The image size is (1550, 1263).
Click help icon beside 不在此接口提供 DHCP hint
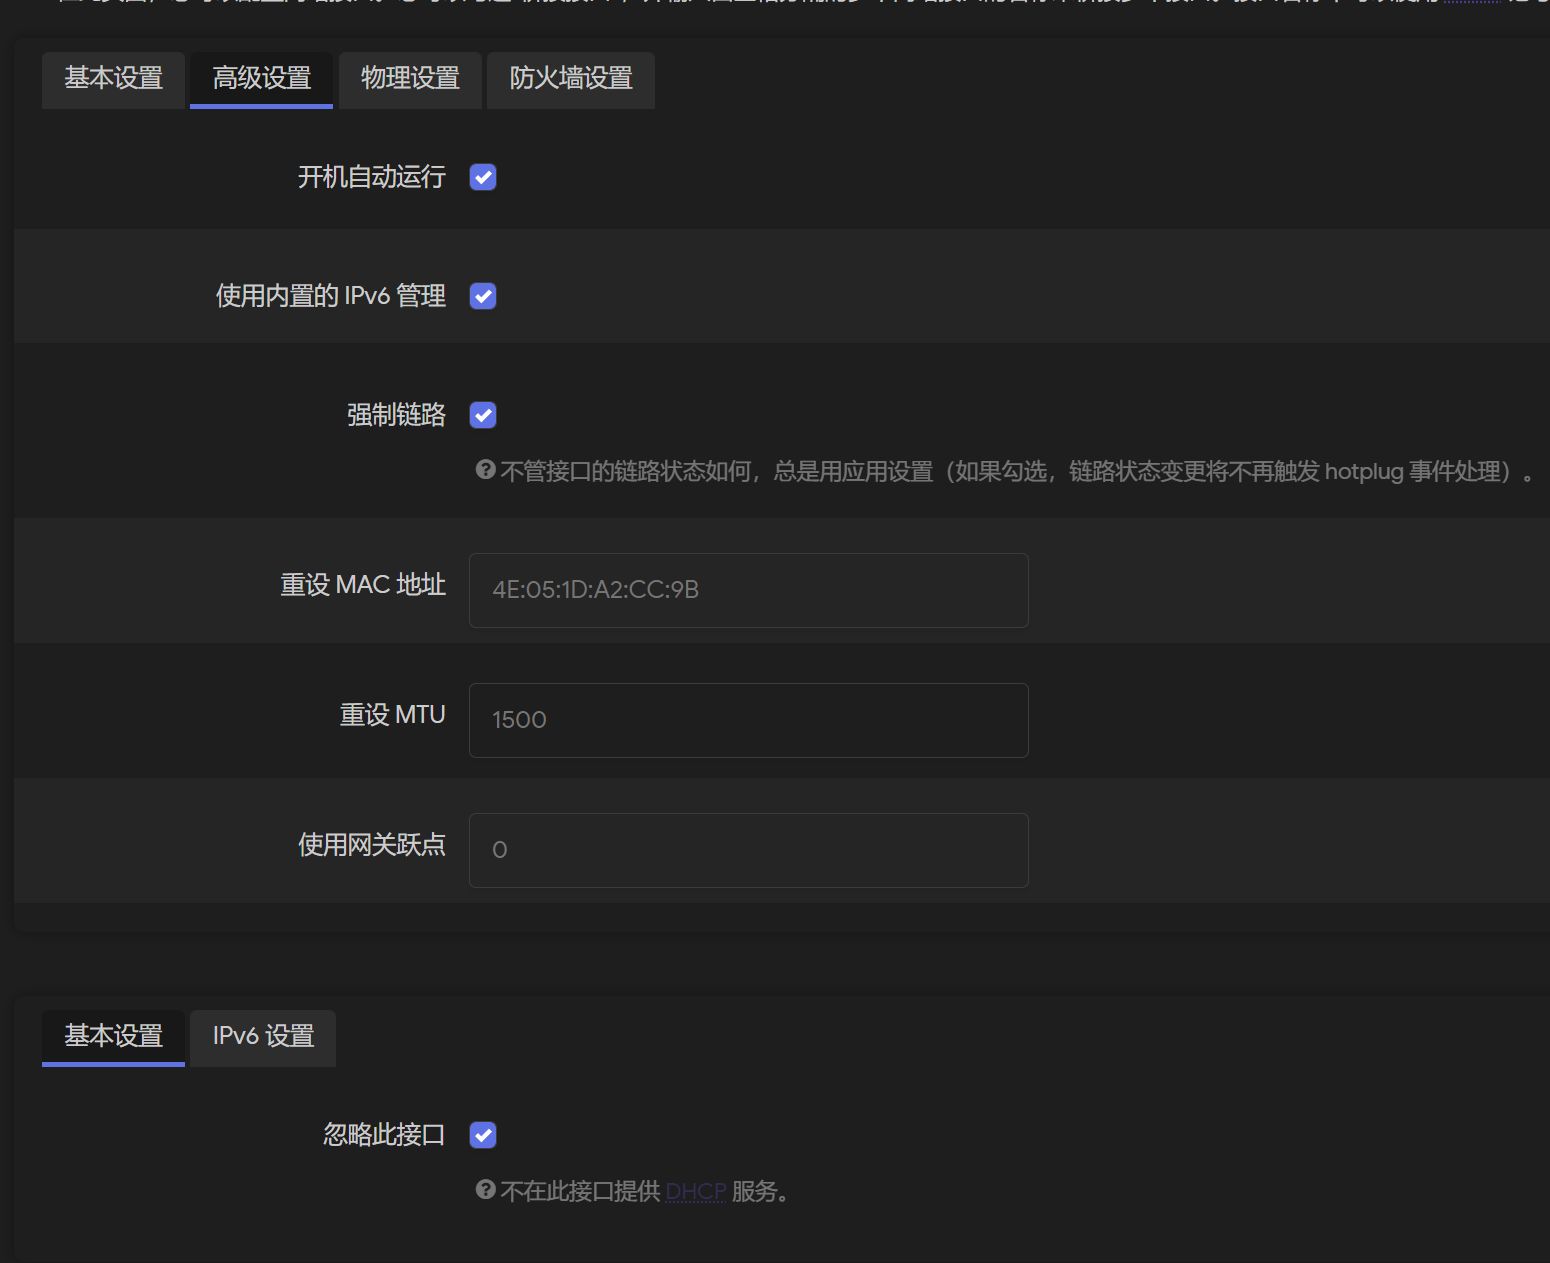tap(486, 1190)
